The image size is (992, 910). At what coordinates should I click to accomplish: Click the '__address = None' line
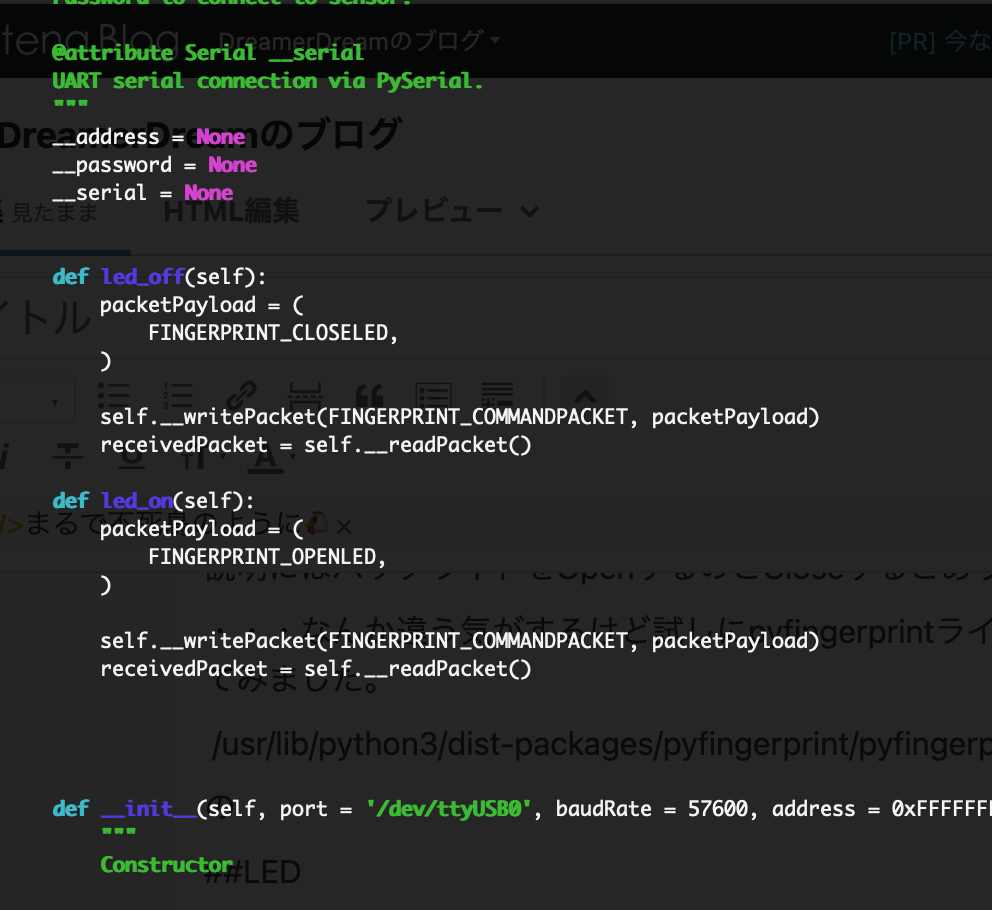pyautogui.click(x=148, y=137)
